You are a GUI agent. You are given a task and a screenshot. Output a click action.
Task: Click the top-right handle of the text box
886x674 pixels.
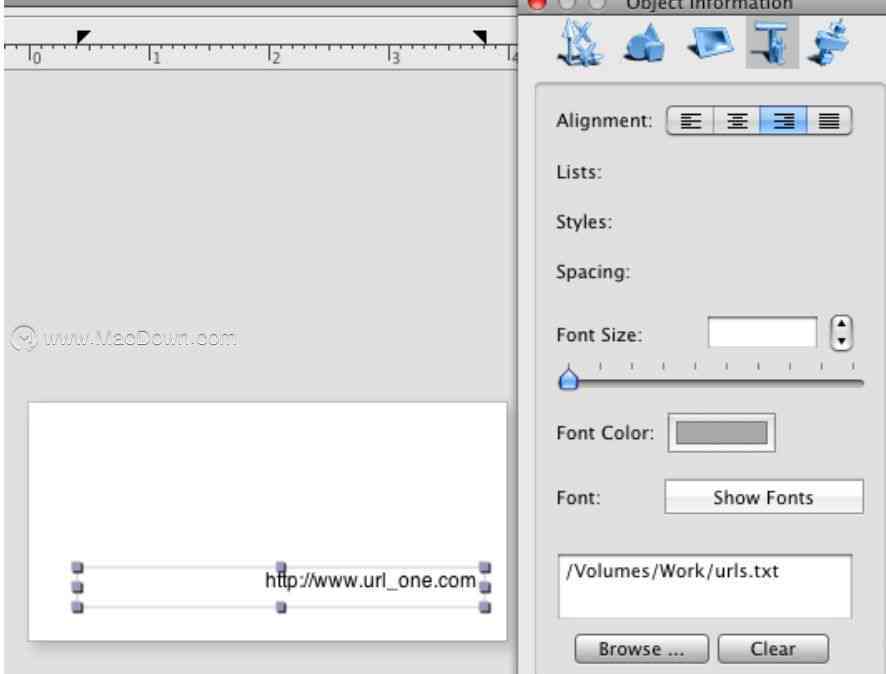pos(485,567)
